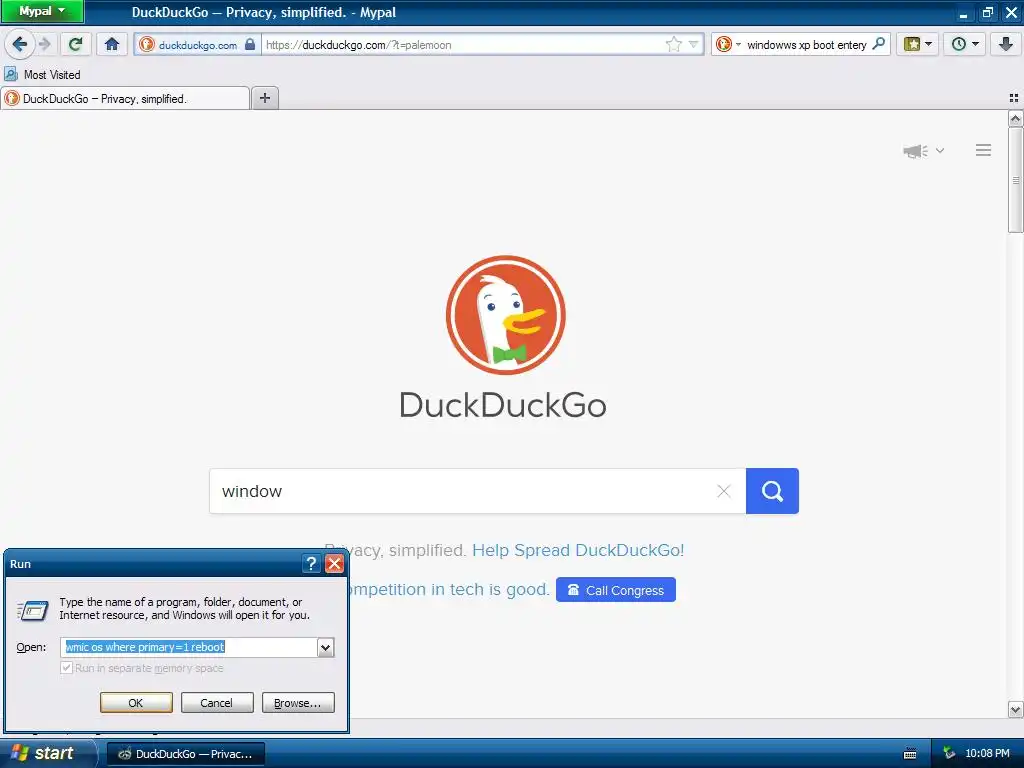Open the DuckDuckGo megaphone menu
The width and height of the screenshot is (1024, 768).
(x=923, y=151)
